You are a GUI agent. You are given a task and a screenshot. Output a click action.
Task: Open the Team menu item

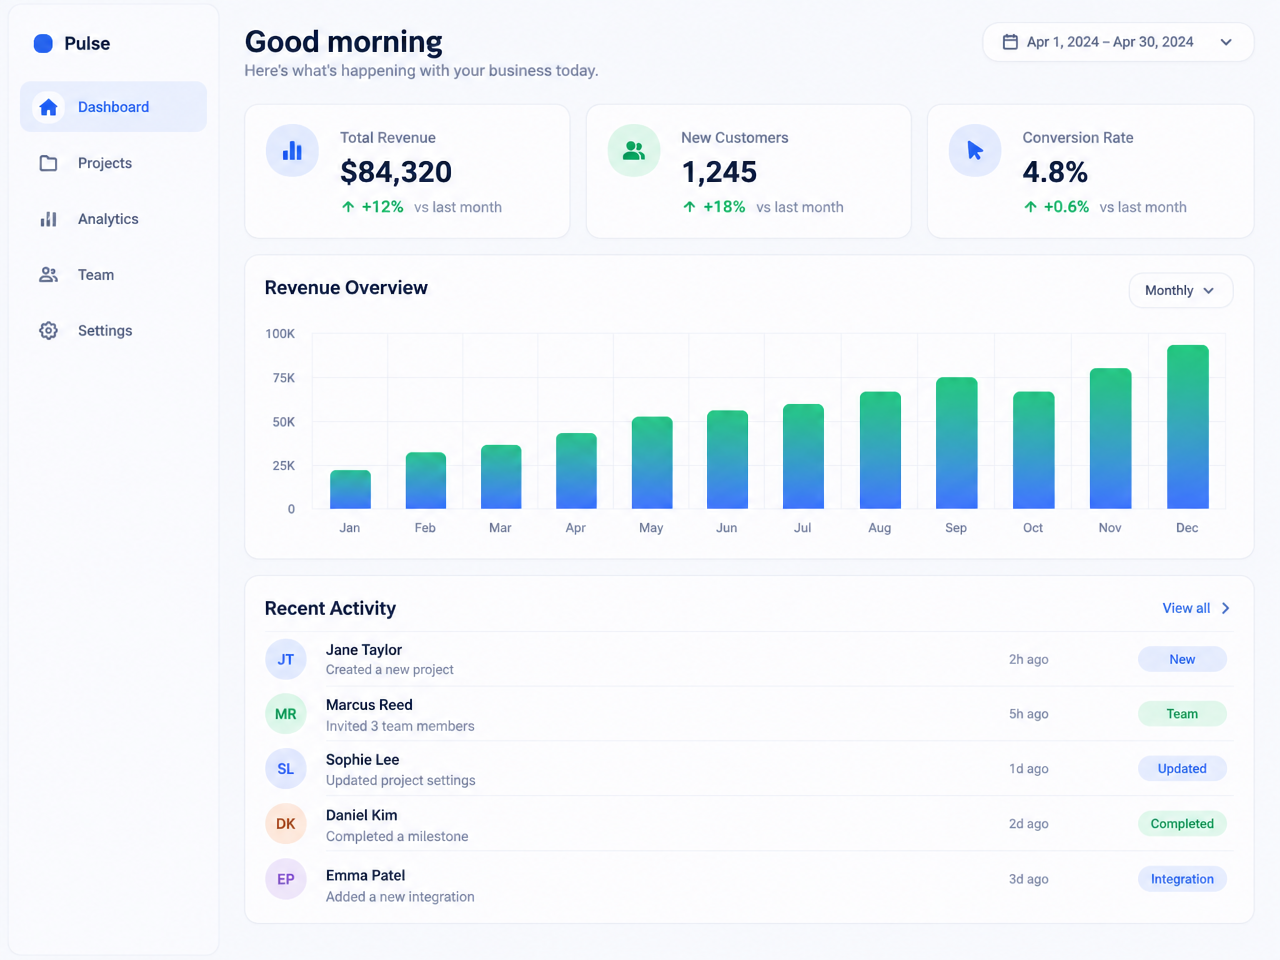[113, 275]
